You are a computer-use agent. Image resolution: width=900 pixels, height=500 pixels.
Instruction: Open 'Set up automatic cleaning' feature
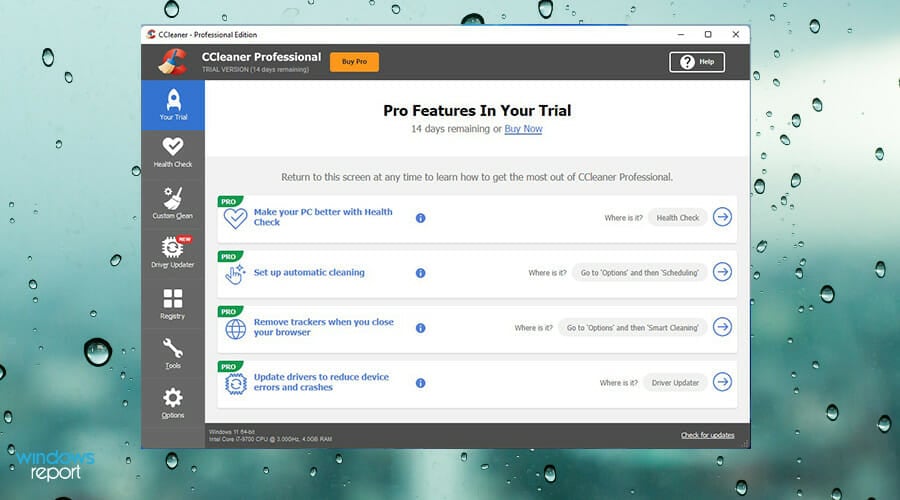point(309,273)
